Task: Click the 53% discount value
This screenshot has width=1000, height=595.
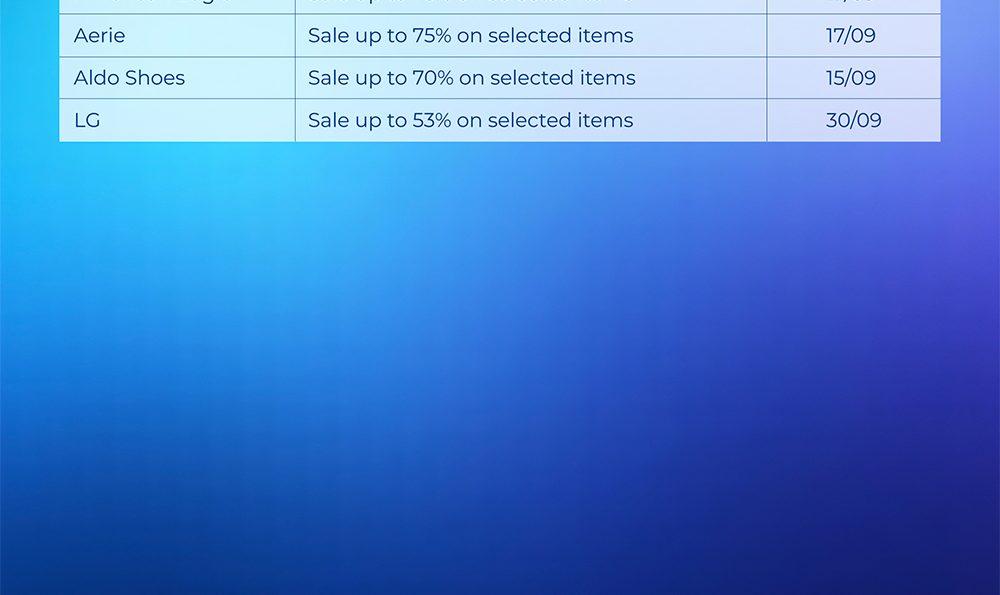Action: pyautogui.click(x=432, y=120)
